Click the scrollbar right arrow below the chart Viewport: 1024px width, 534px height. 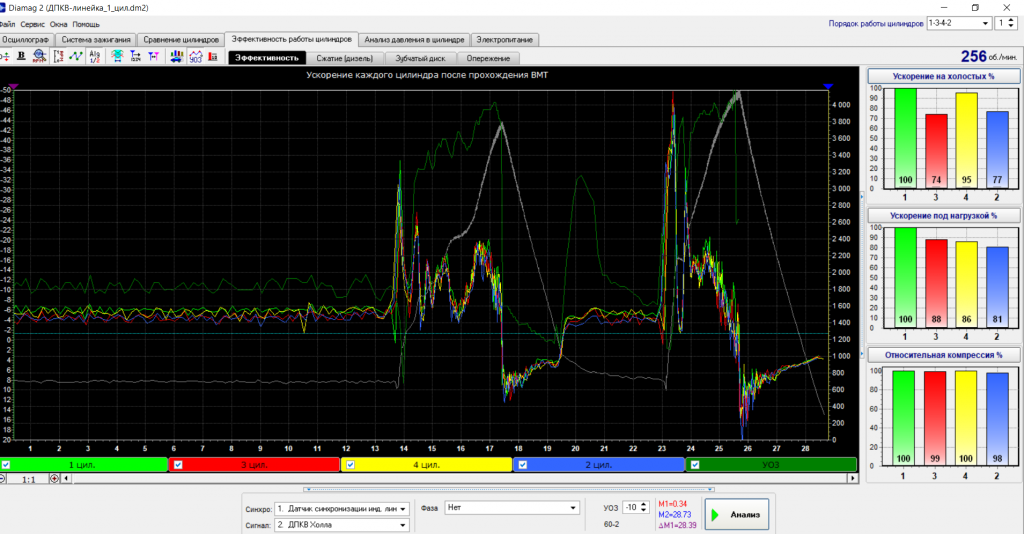tap(852, 479)
